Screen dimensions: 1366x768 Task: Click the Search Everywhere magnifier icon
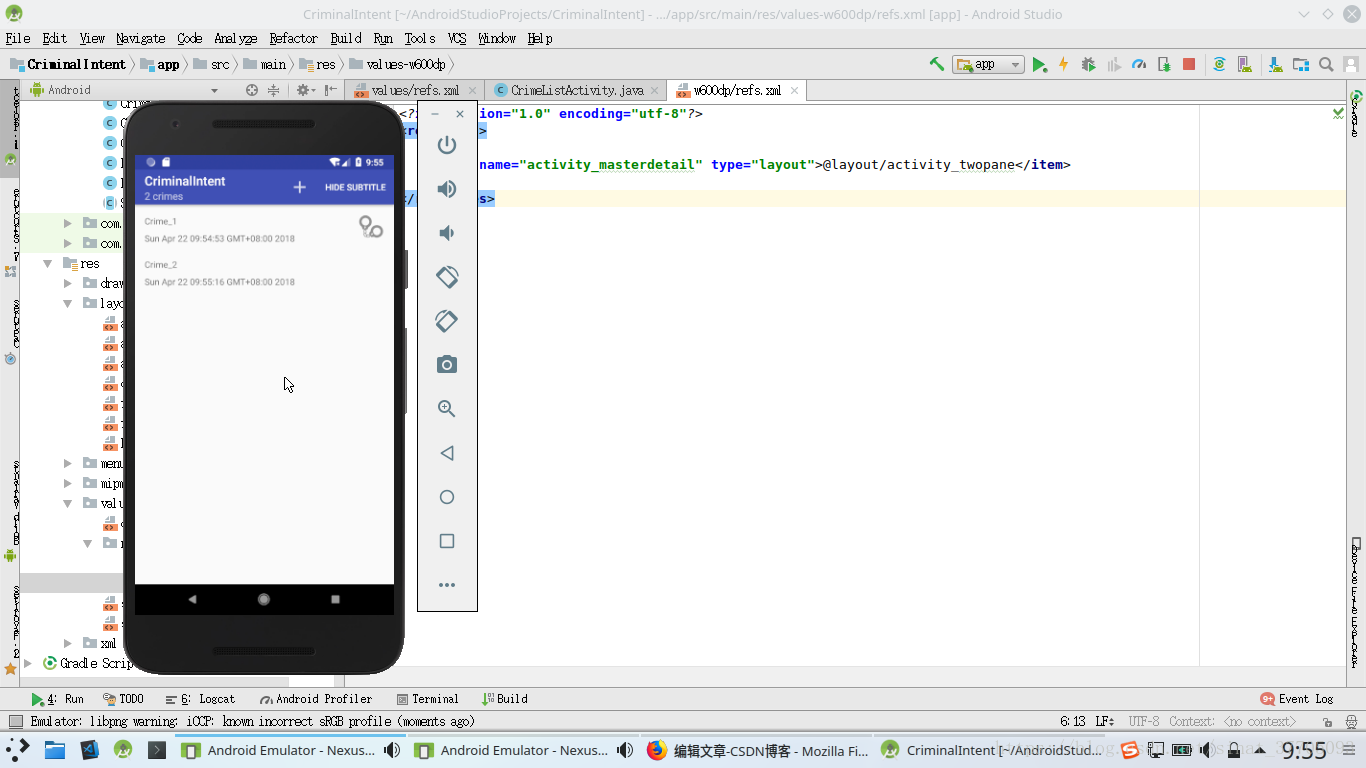(x=1326, y=64)
